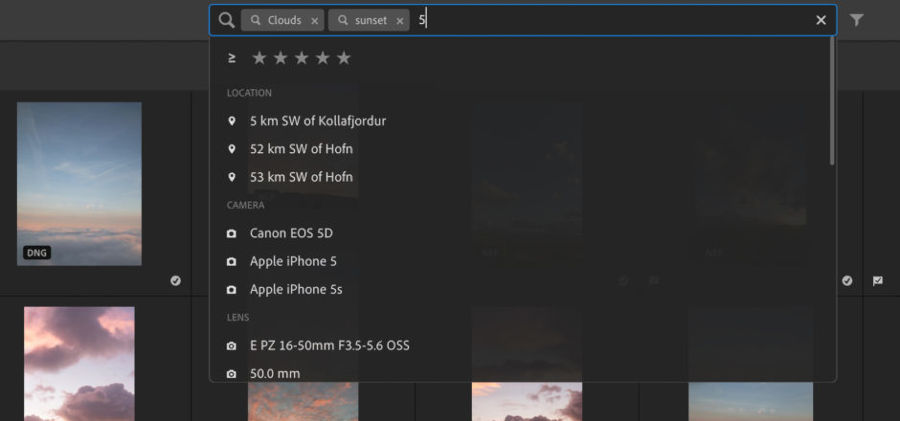Click in the search text field
Viewport: 900px width, 421px height.
tap(610, 20)
